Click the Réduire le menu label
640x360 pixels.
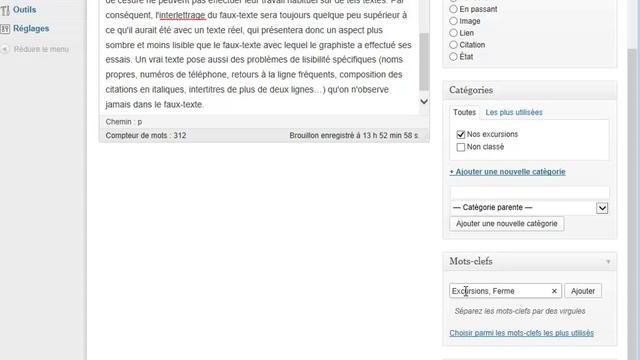tap(41, 49)
